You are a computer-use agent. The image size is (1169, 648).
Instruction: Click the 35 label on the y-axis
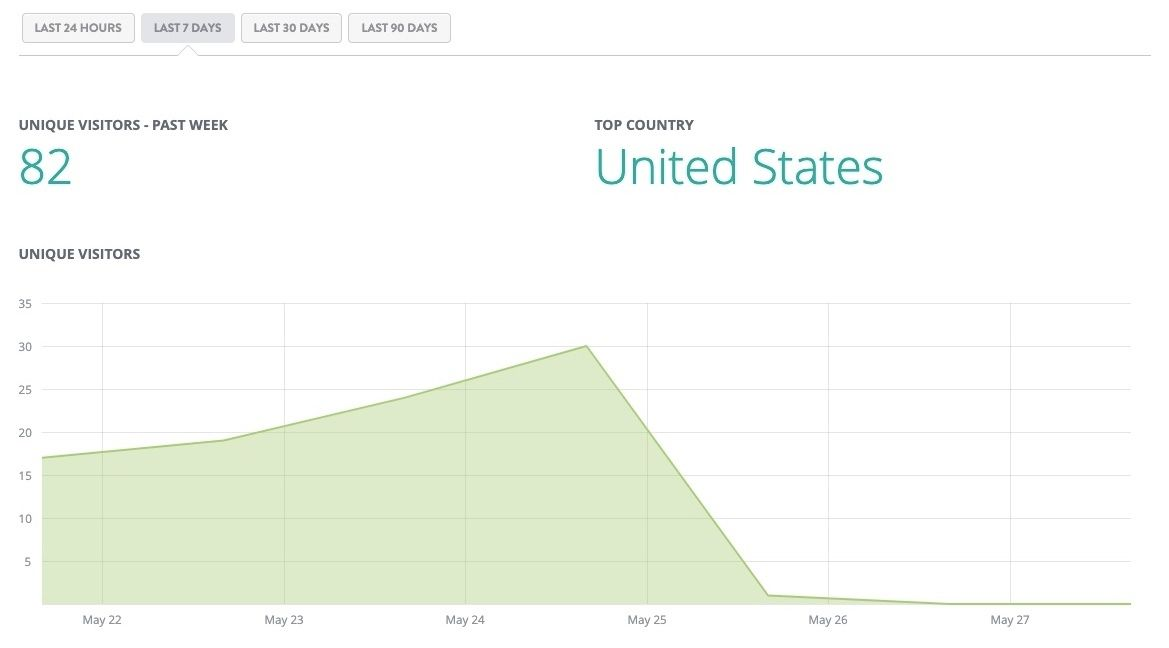(25, 304)
